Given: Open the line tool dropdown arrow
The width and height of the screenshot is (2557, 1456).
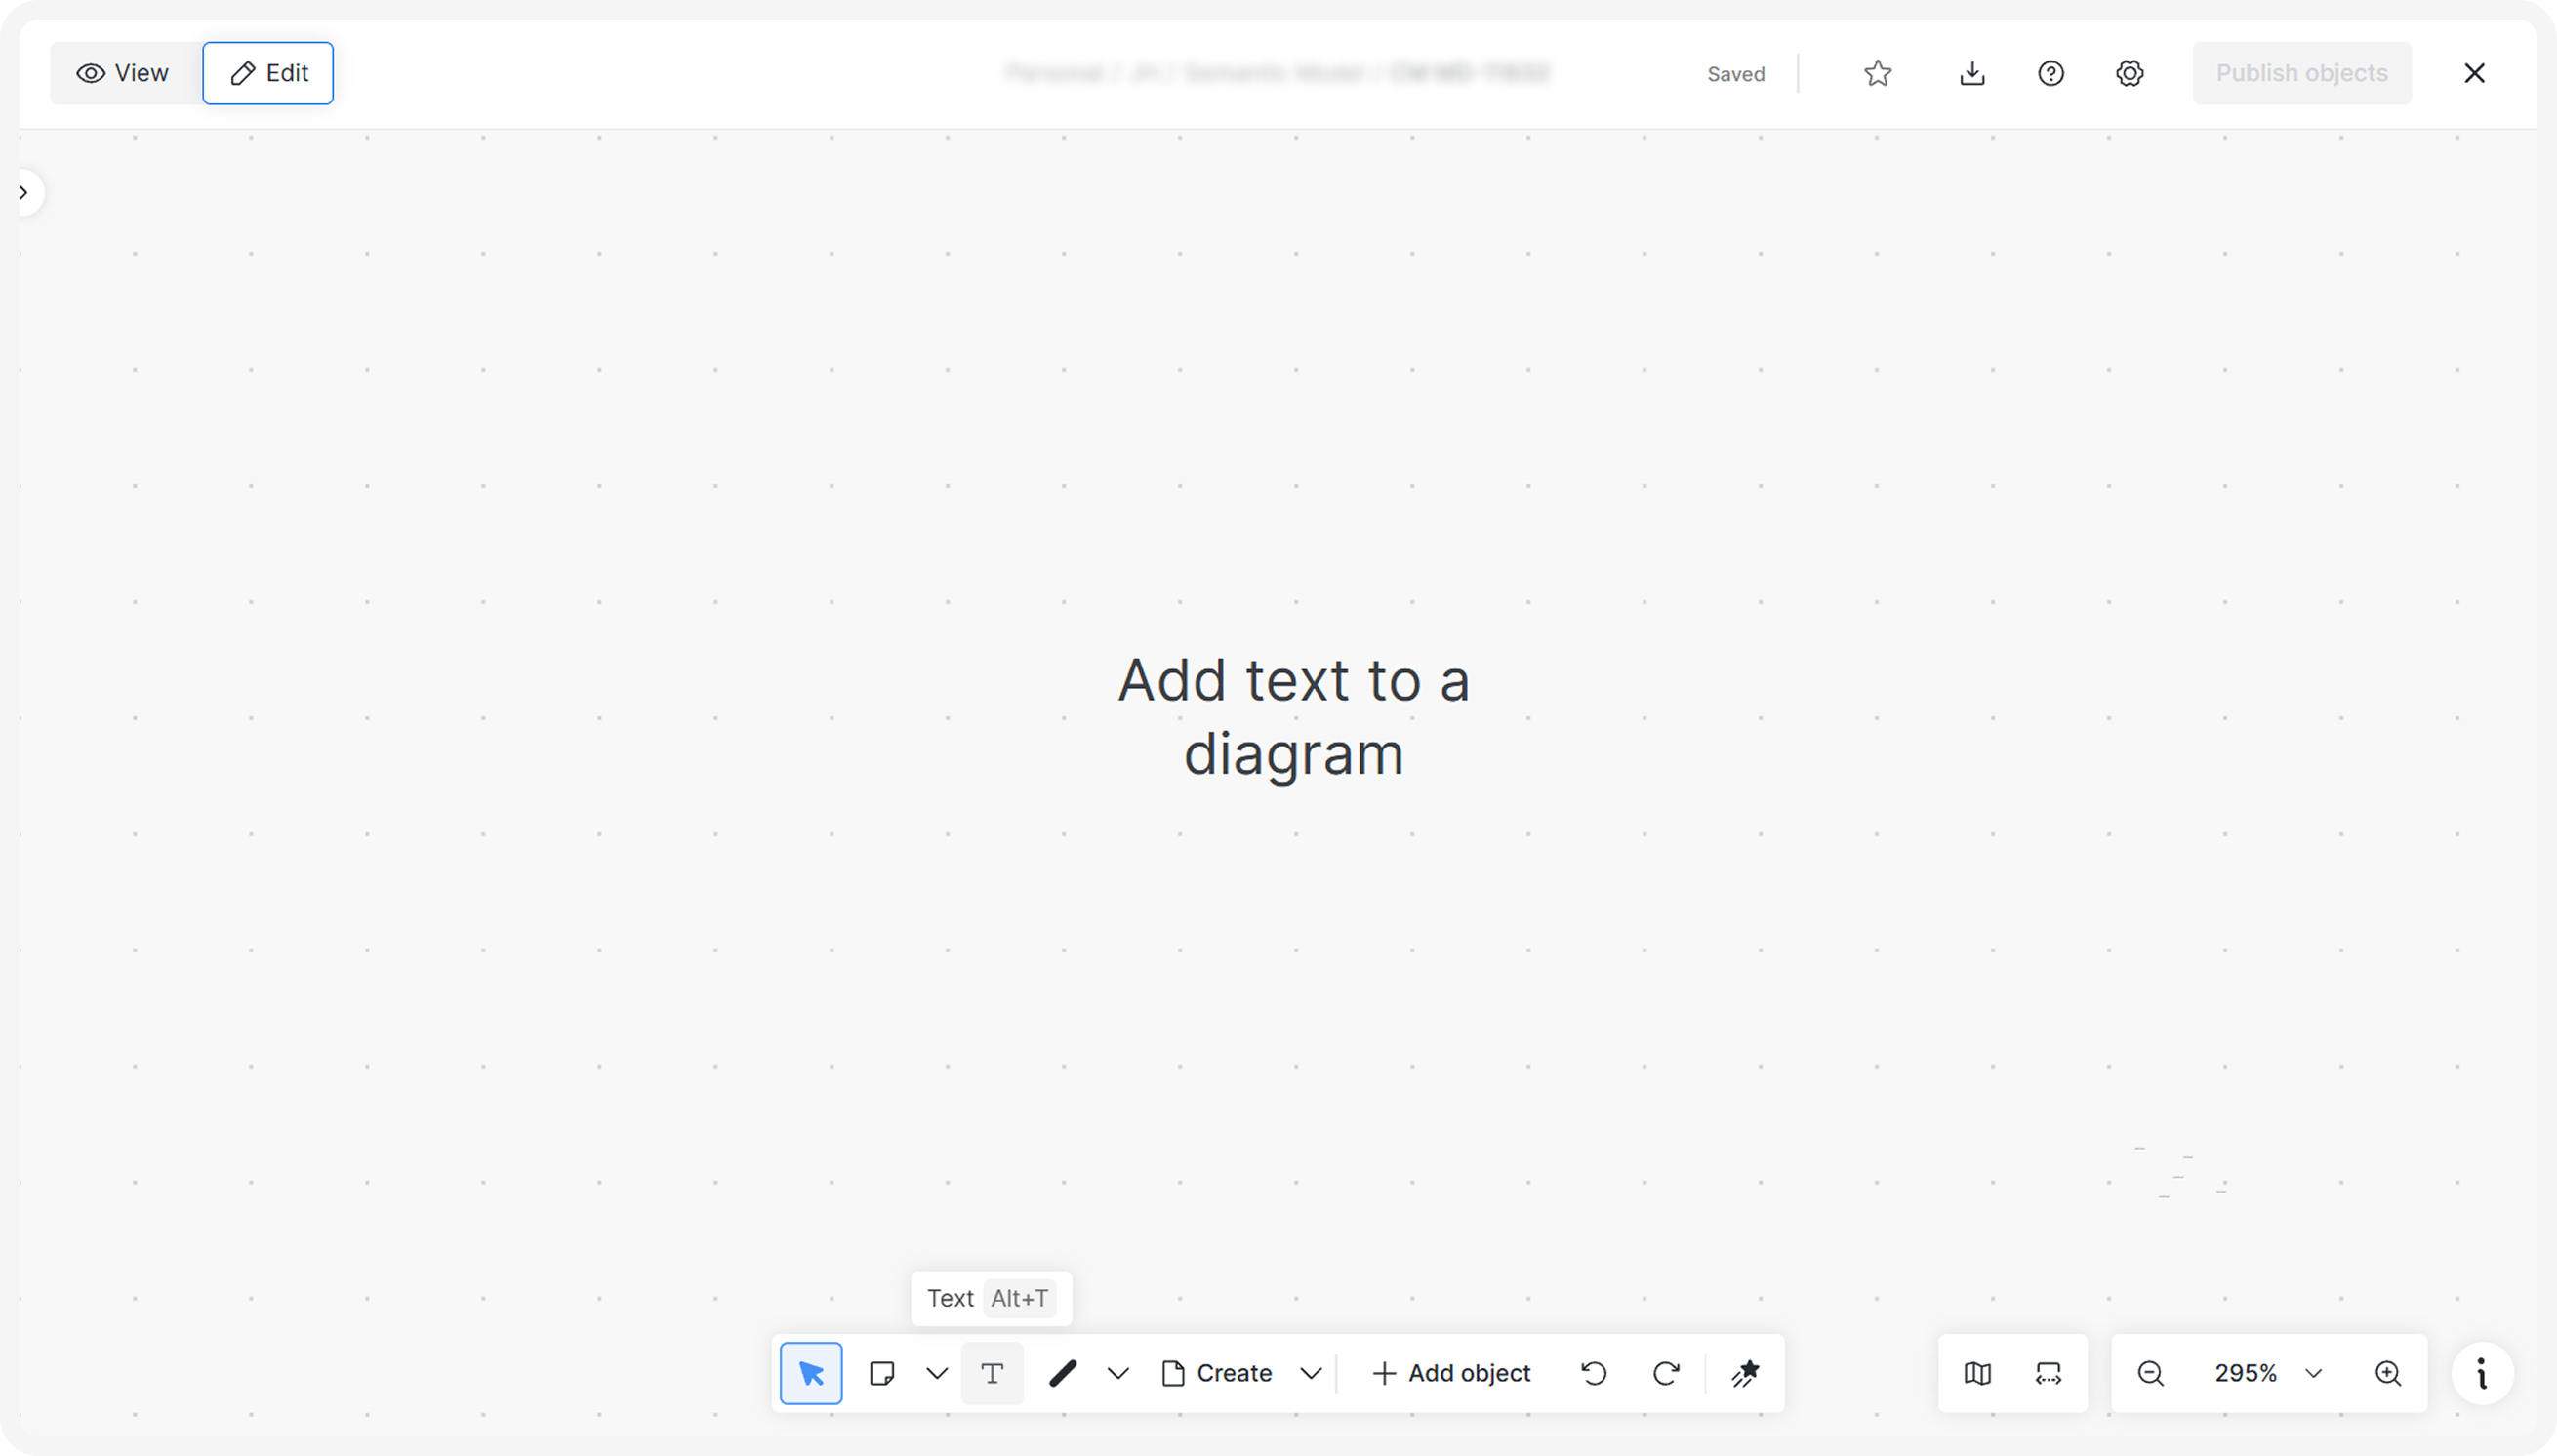Looking at the screenshot, I should [1118, 1373].
